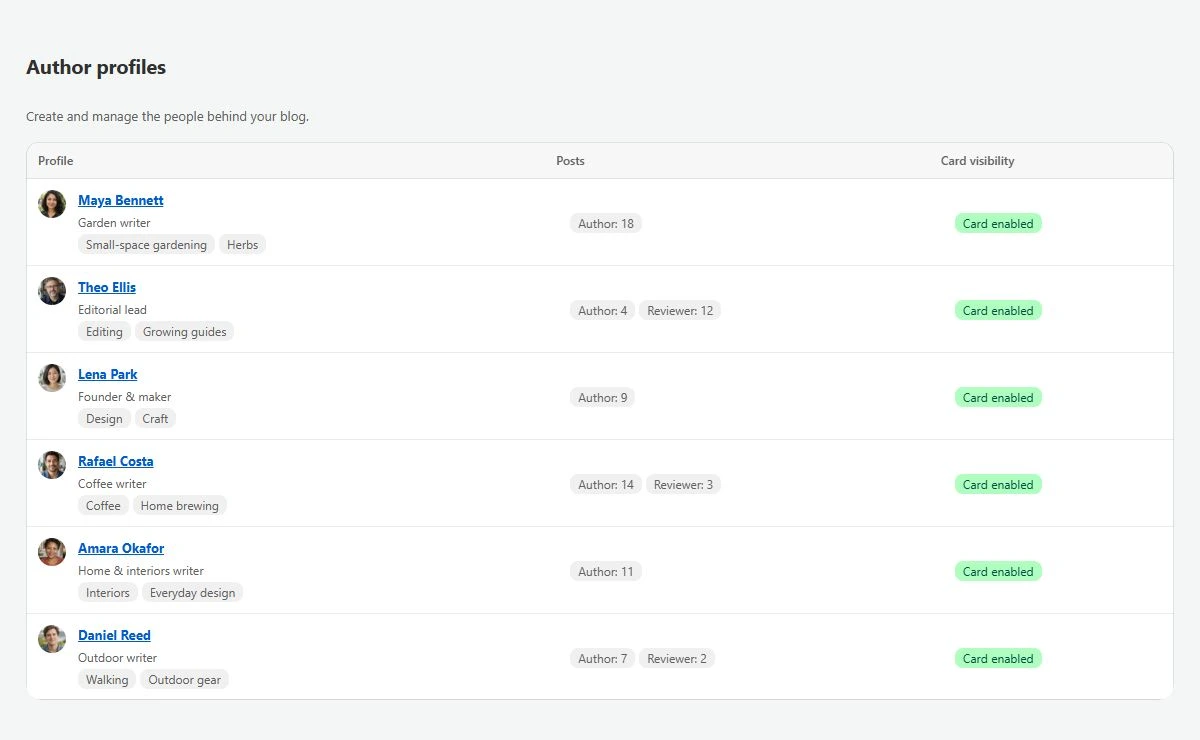Open Maya Bennett's profile link
Viewport: 1200px width, 740px height.
pos(121,200)
